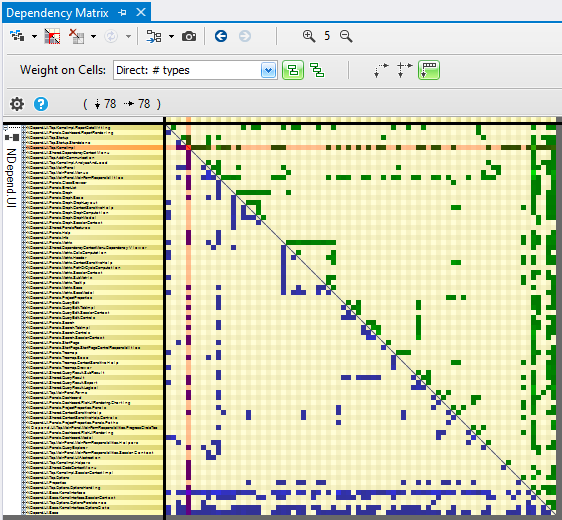
Task: Open dropdown arrow next to tree layout icon
Action: (x=171, y=36)
